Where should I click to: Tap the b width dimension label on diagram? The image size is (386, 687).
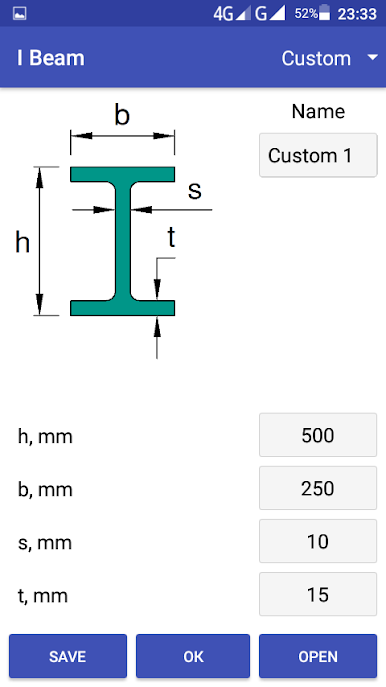(x=122, y=115)
